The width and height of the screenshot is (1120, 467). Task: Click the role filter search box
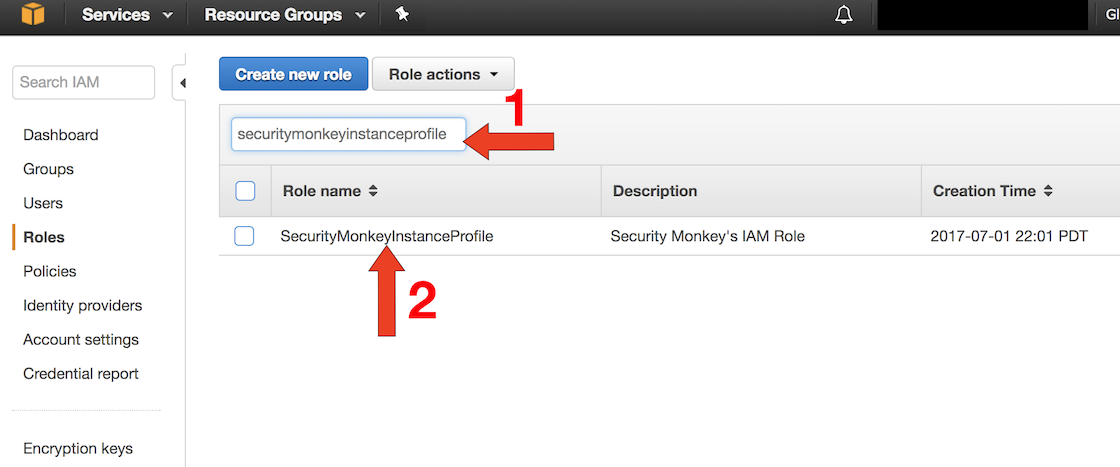349,134
